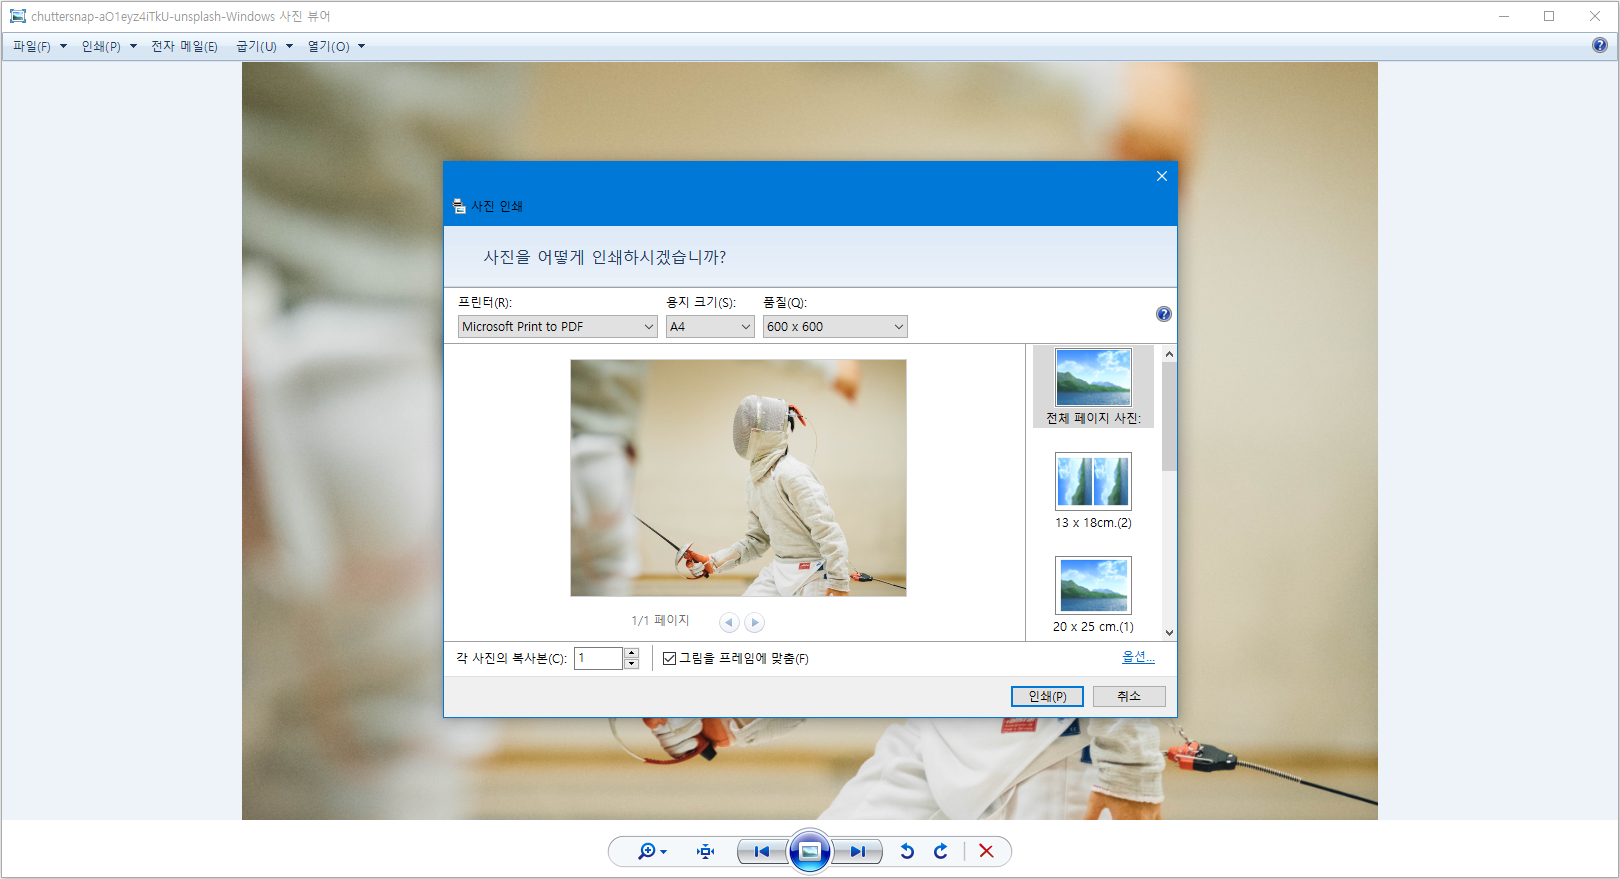This screenshot has width=1620, height=879.
Task: Rotate photo clockwise
Action: pos(941,851)
